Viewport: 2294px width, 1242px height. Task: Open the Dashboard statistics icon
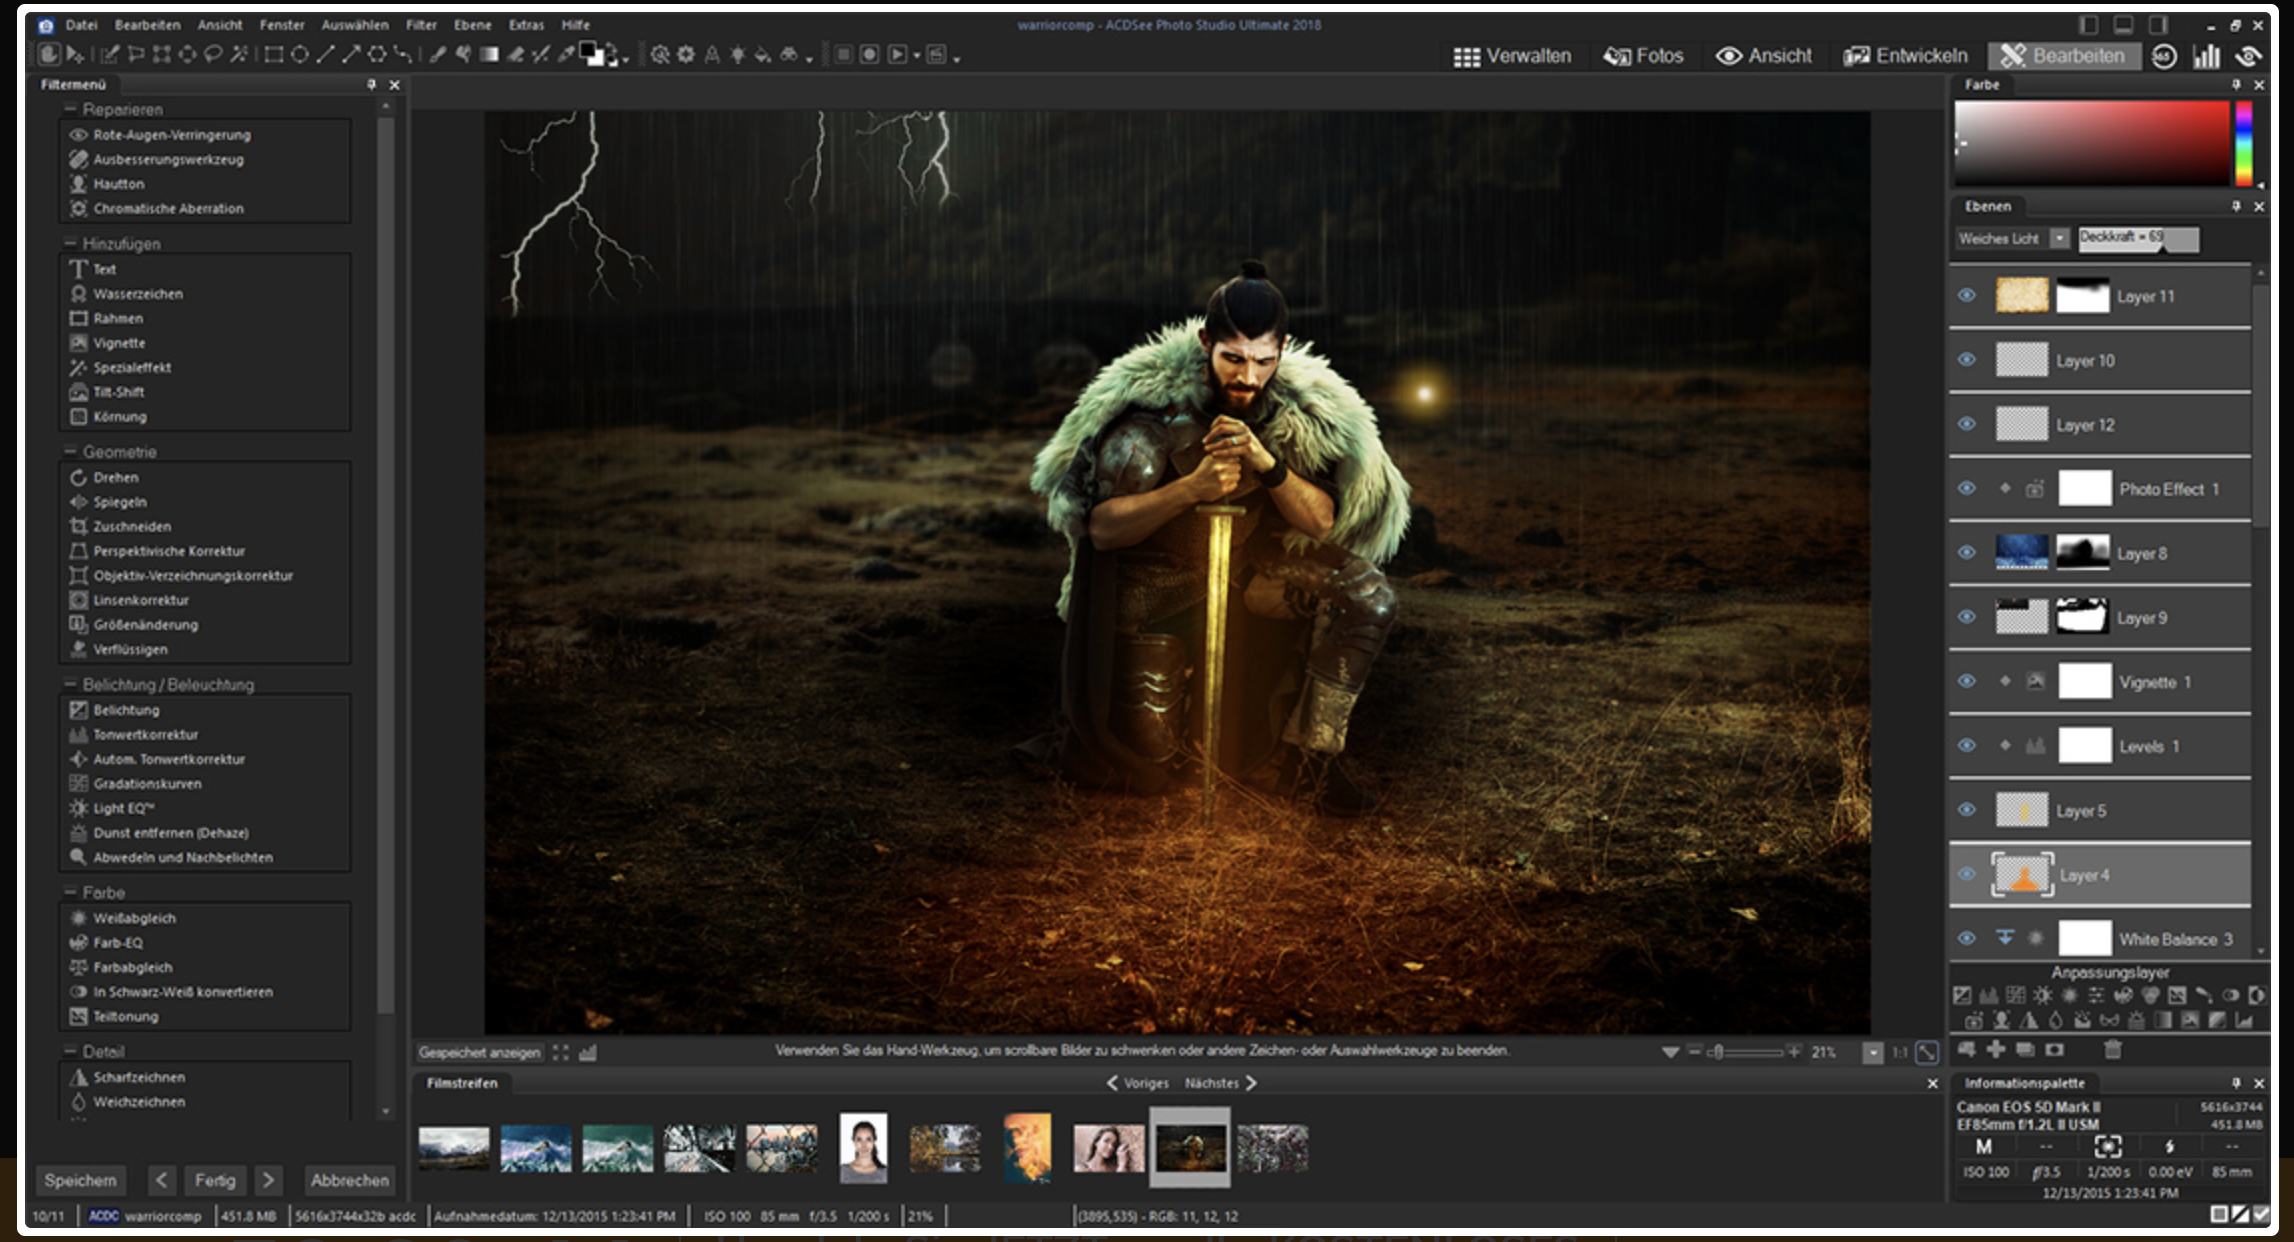pyautogui.click(x=2206, y=56)
